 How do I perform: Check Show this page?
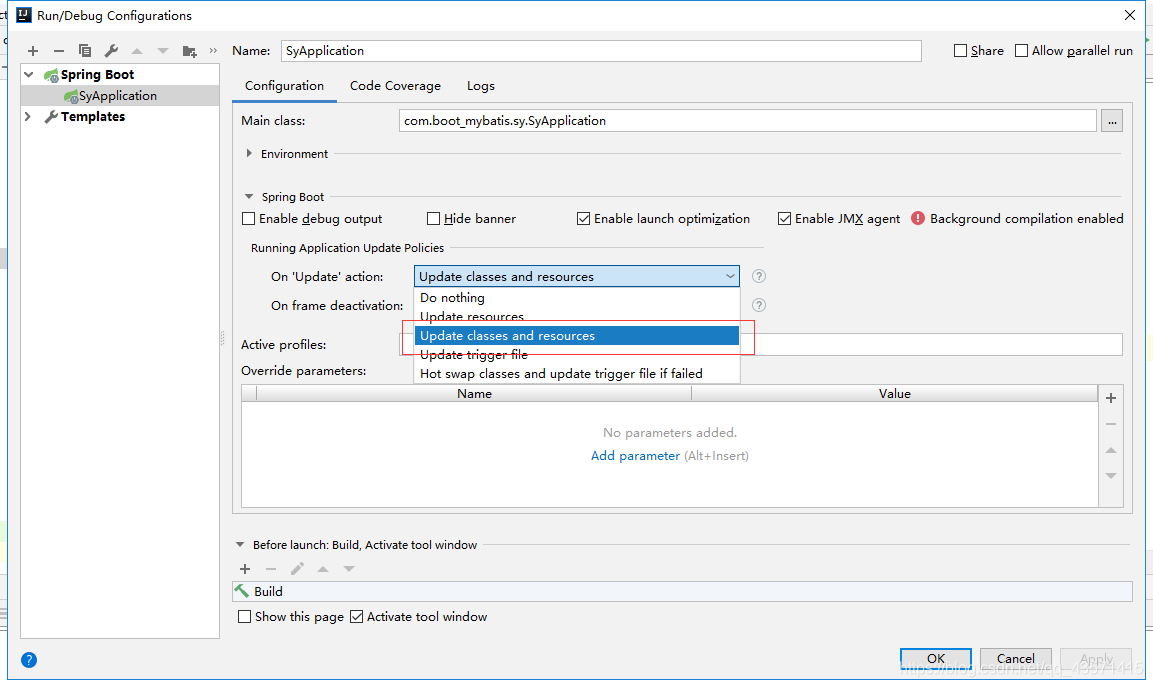tap(244, 616)
